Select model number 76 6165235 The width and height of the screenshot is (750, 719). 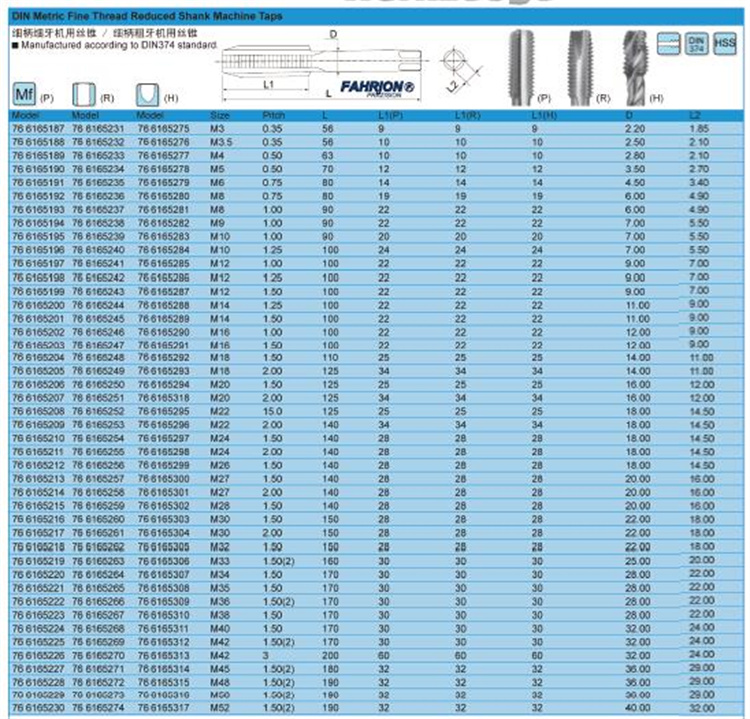pyautogui.click(x=98, y=182)
